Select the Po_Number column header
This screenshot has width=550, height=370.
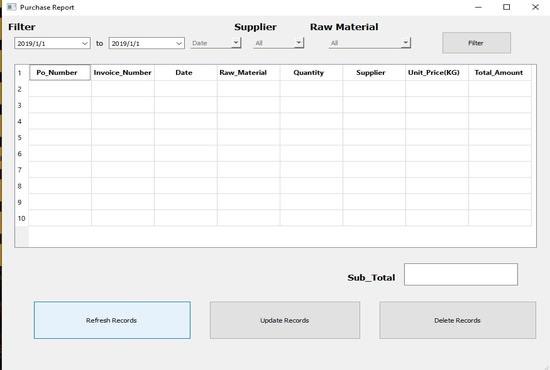click(x=60, y=72)
